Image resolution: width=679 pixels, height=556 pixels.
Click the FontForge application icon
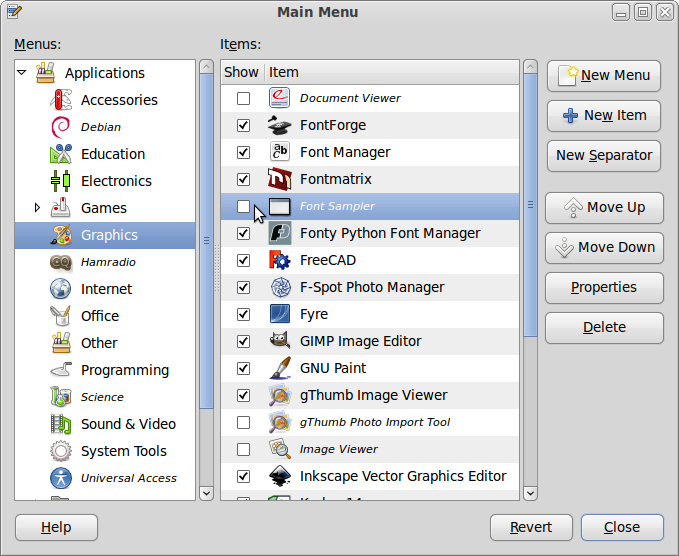pos(280,125)
